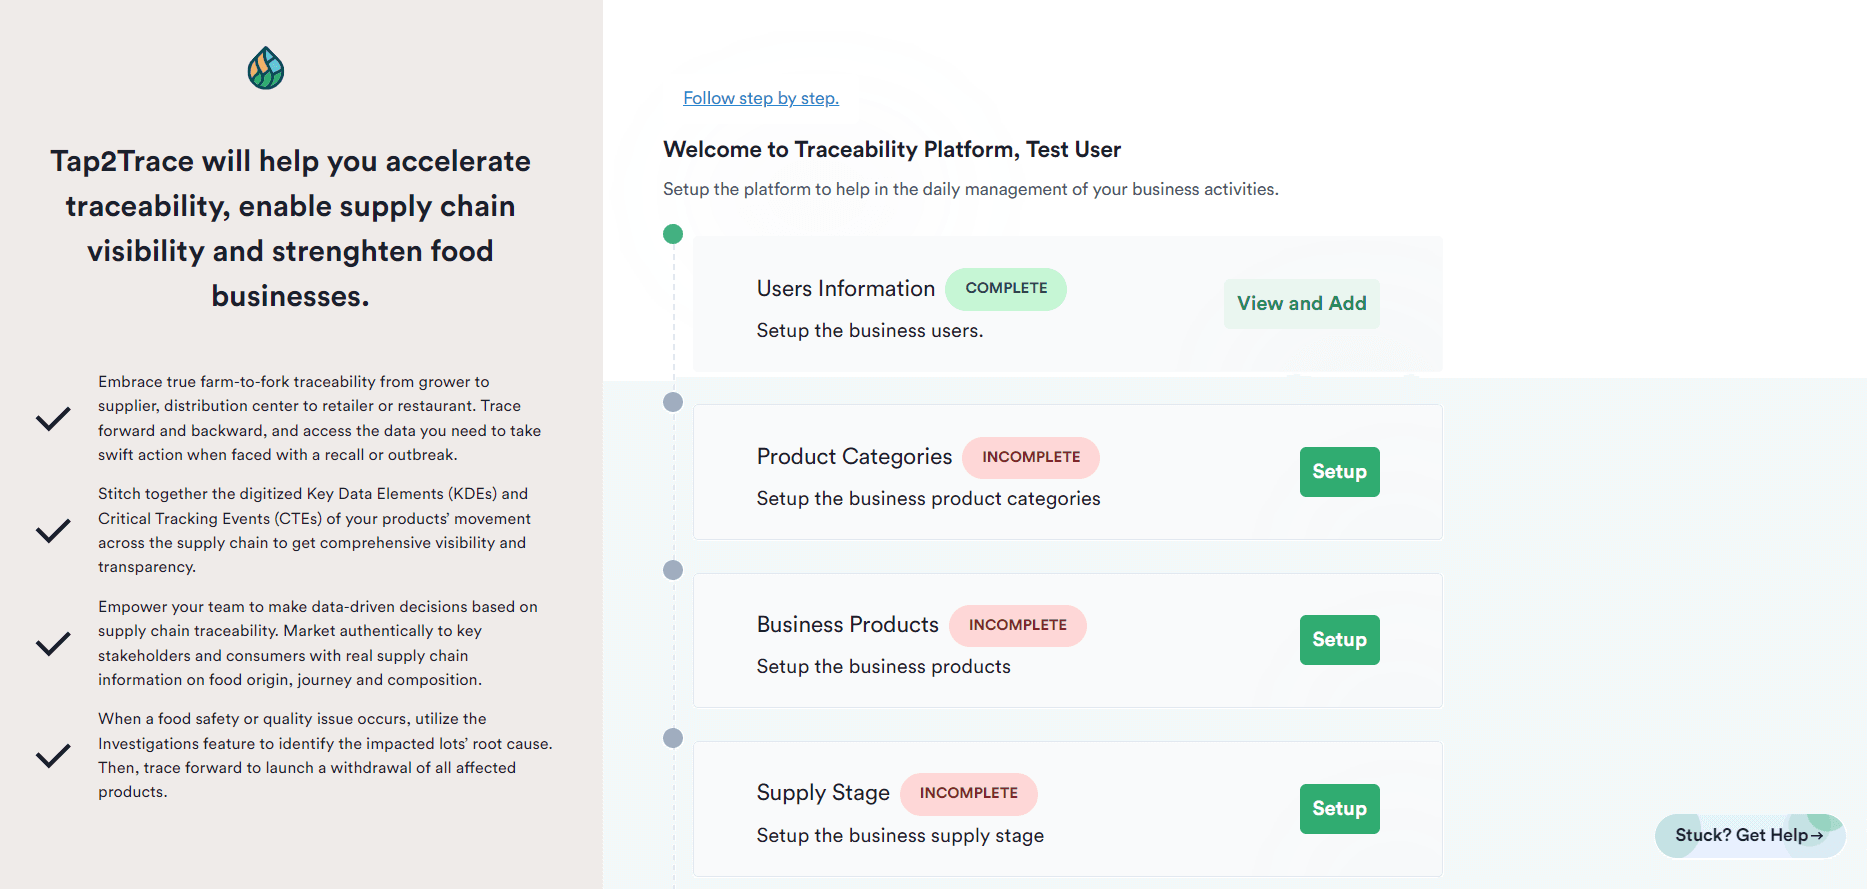Open the Stuck? Get Help button
This screenshot has width=1867, height=889.
pyautogui.click(x=1749, y=835)
